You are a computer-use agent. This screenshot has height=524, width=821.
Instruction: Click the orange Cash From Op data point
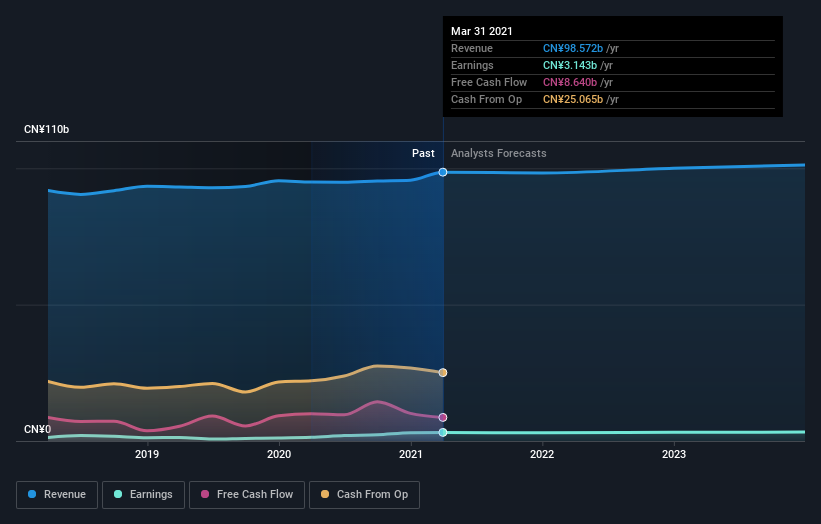click(x=443, y=373)
